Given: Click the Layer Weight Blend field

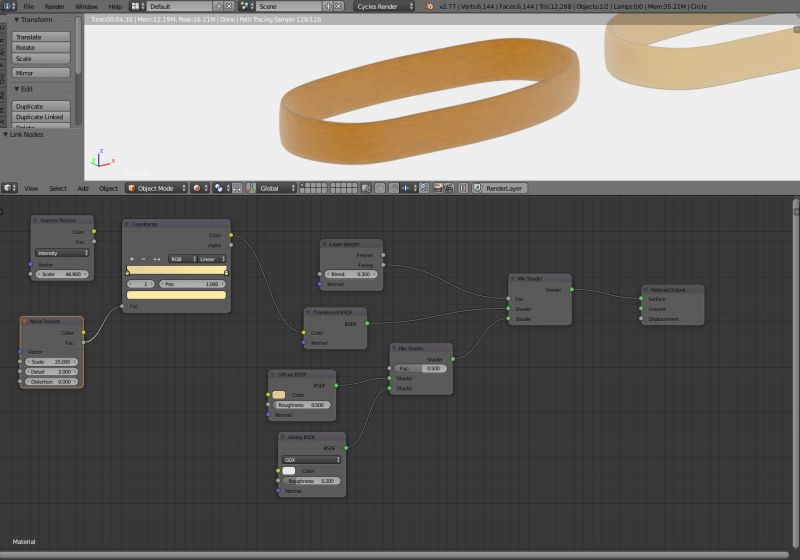Looking at the screenshot, I should pos(351,274).
